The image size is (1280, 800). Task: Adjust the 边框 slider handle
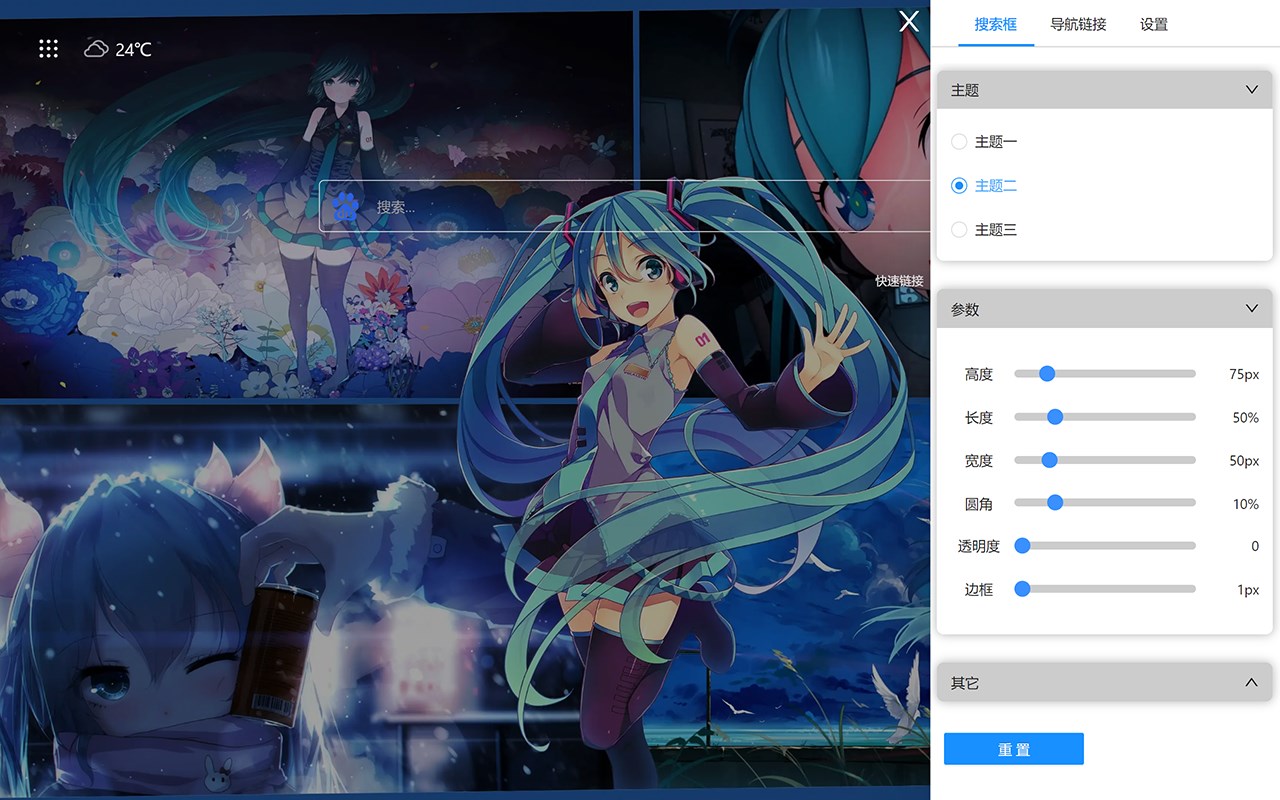point(1022,590)
